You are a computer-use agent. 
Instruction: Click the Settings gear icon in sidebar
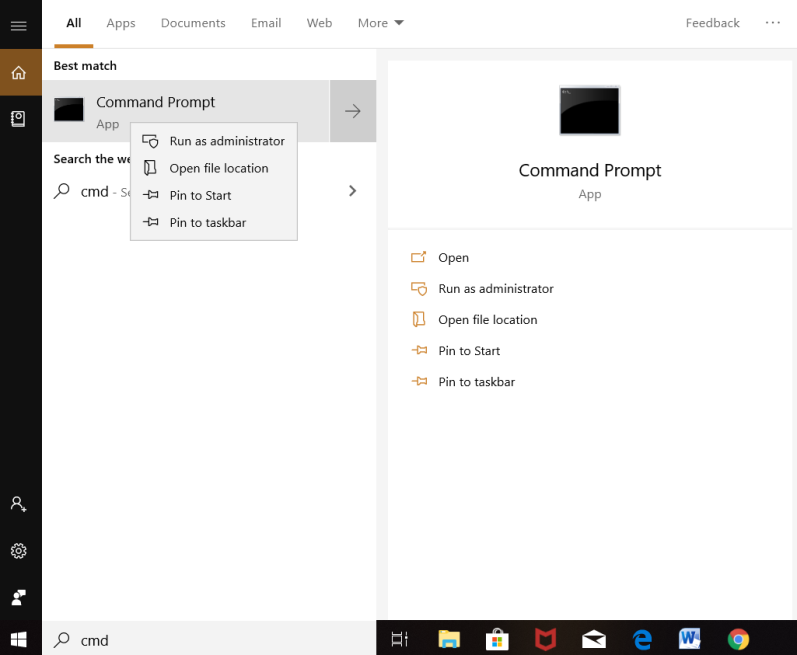point(19,551)
